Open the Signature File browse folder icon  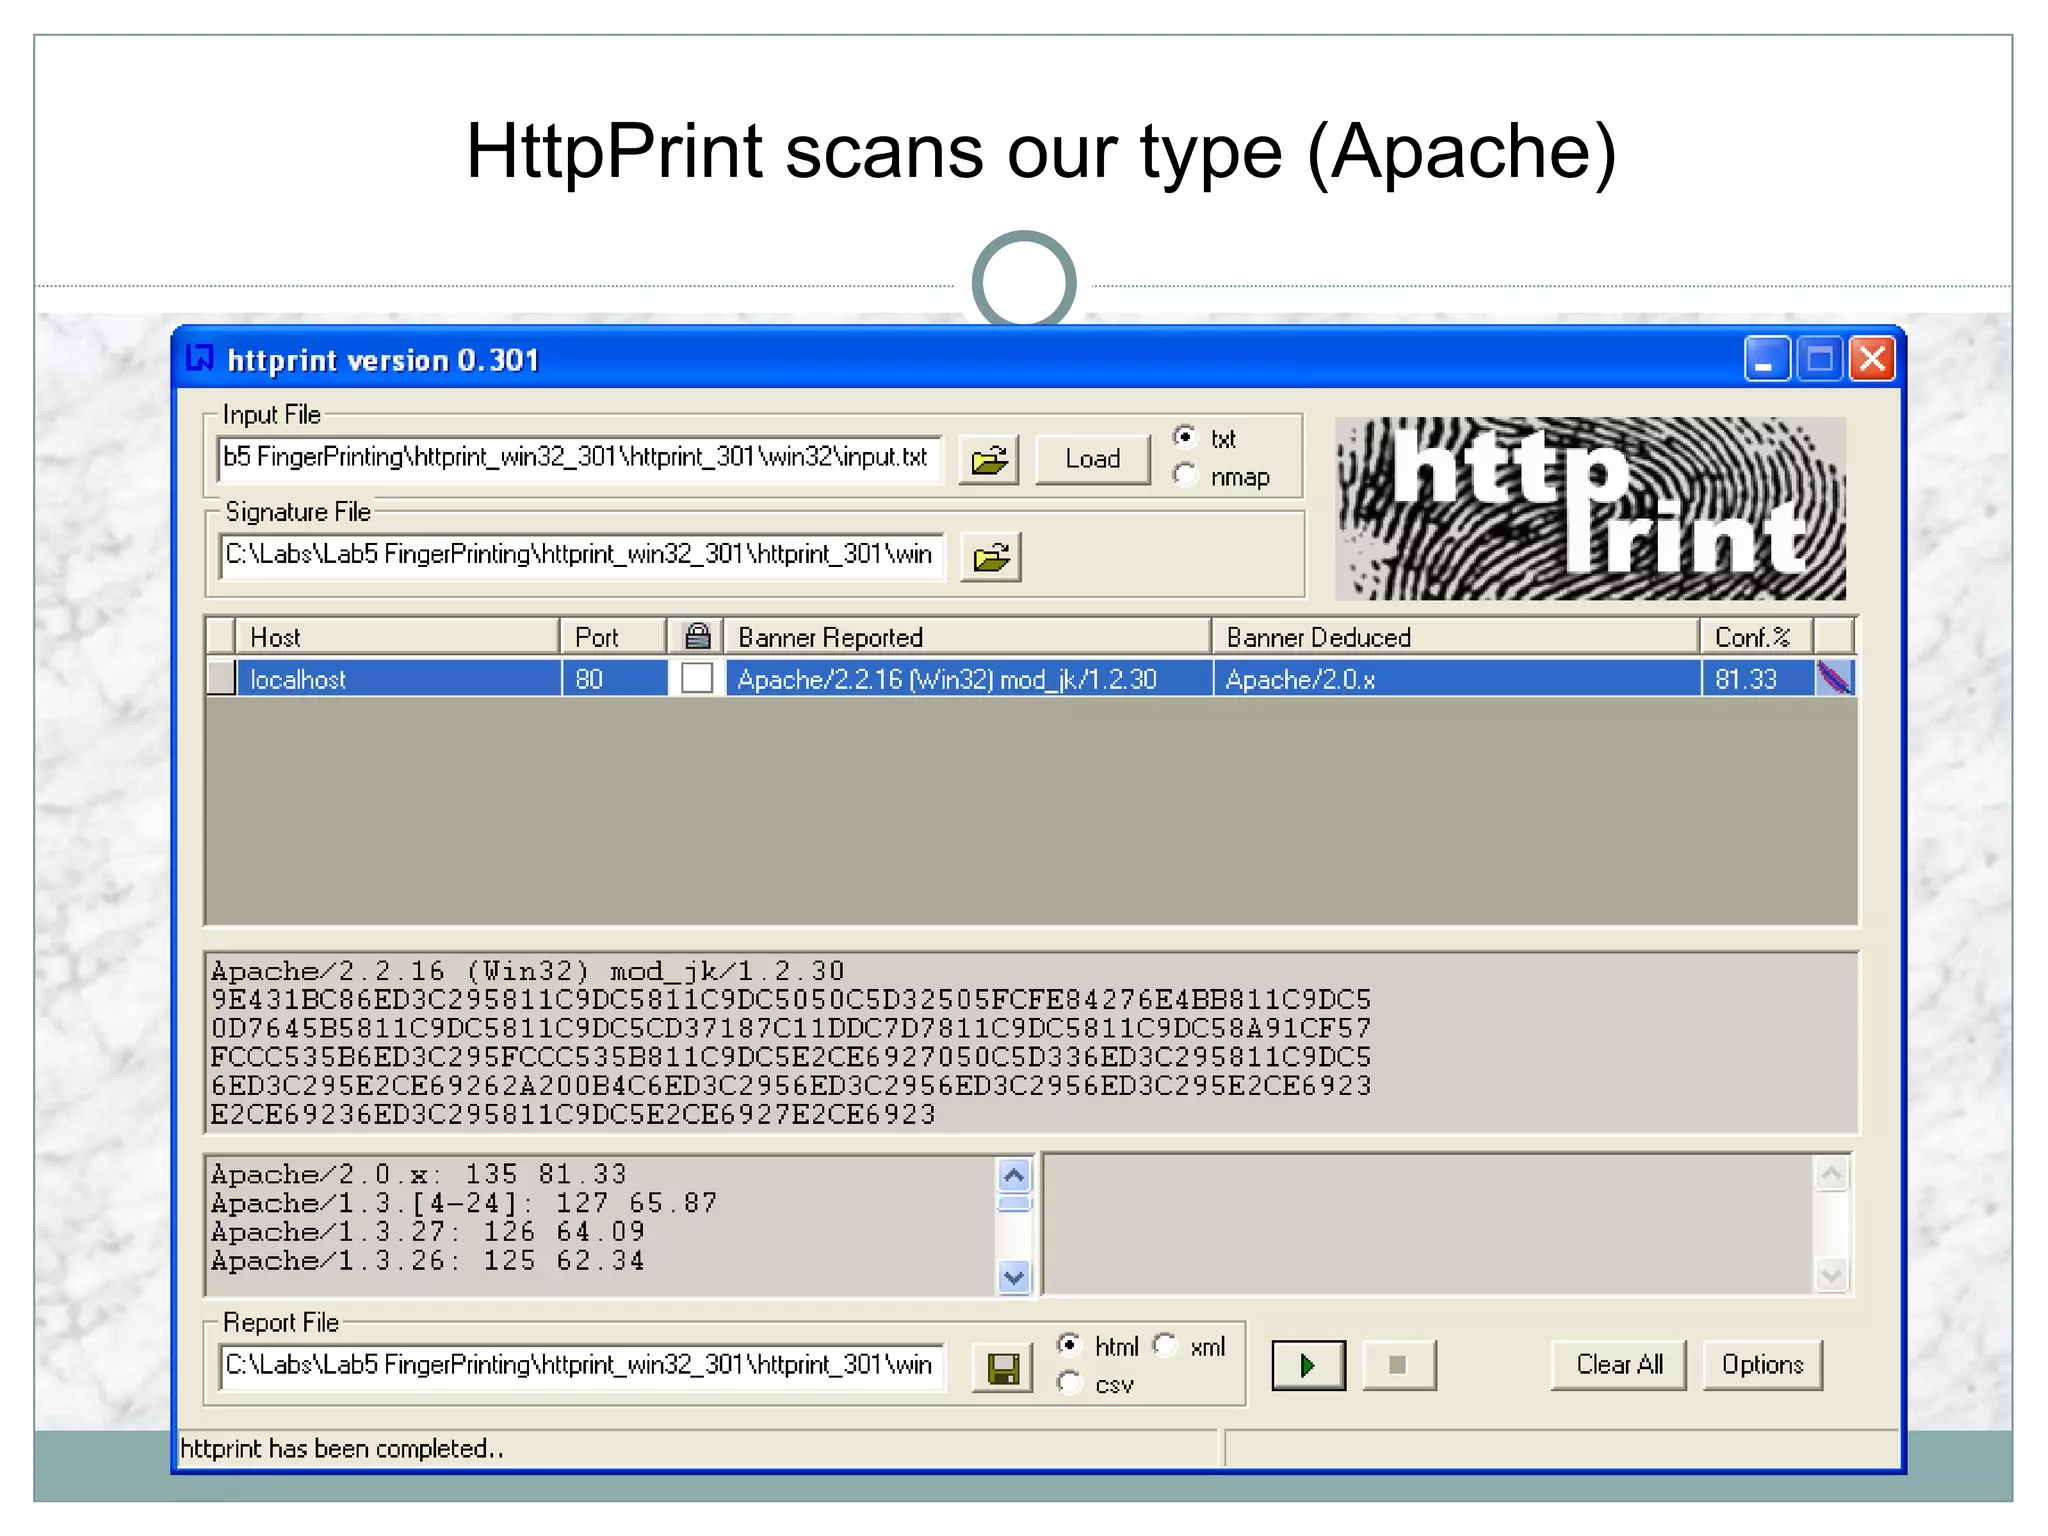coord(991,557)
